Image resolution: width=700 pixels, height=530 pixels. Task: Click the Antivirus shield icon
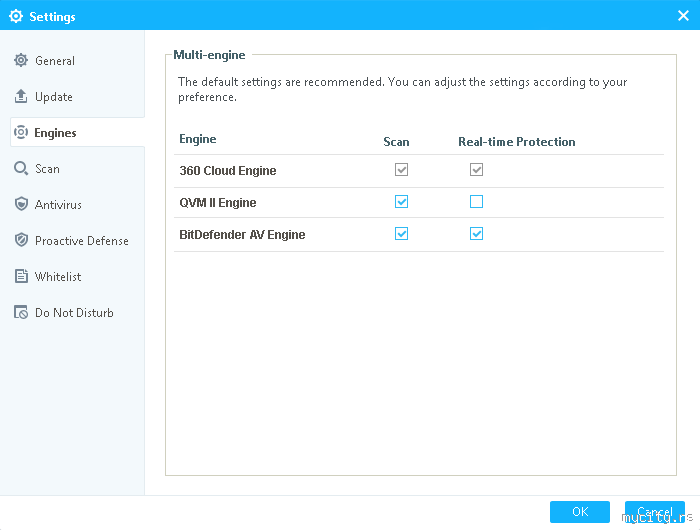(21, 205)
